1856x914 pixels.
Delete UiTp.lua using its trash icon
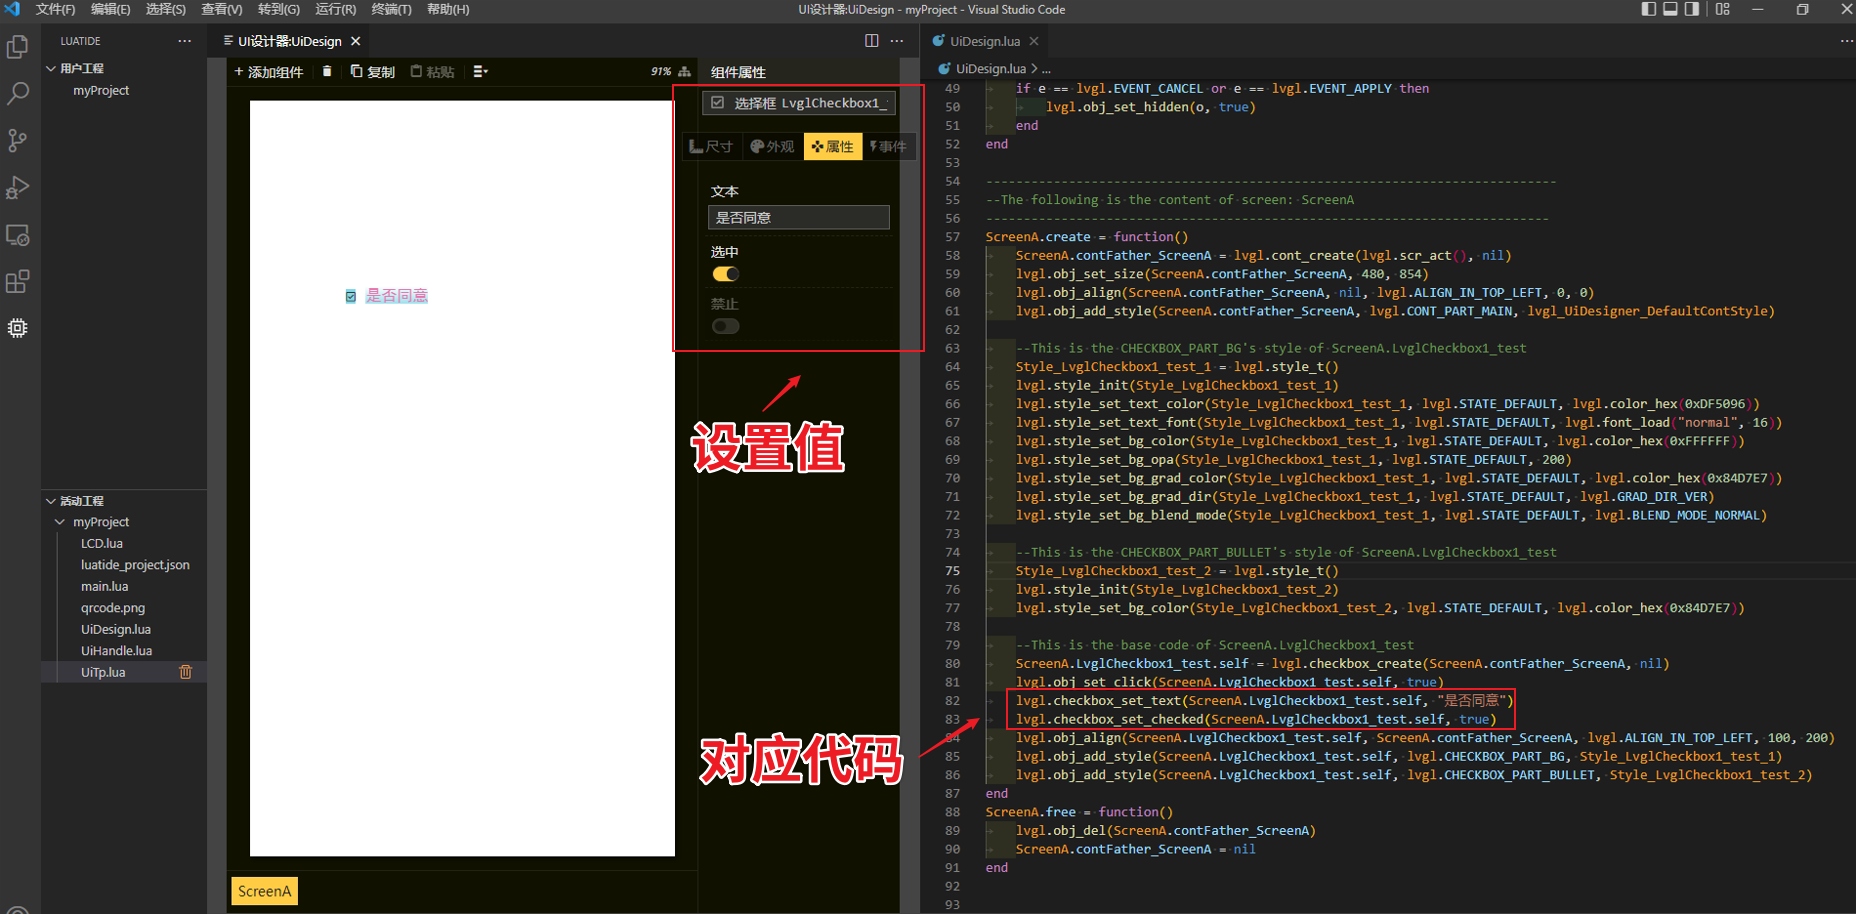[185, 672]
